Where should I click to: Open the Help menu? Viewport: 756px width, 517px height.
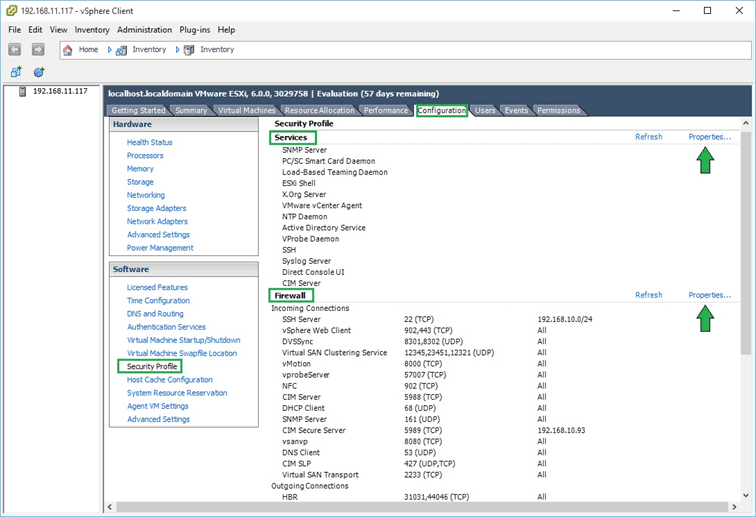tap(226, 30)
